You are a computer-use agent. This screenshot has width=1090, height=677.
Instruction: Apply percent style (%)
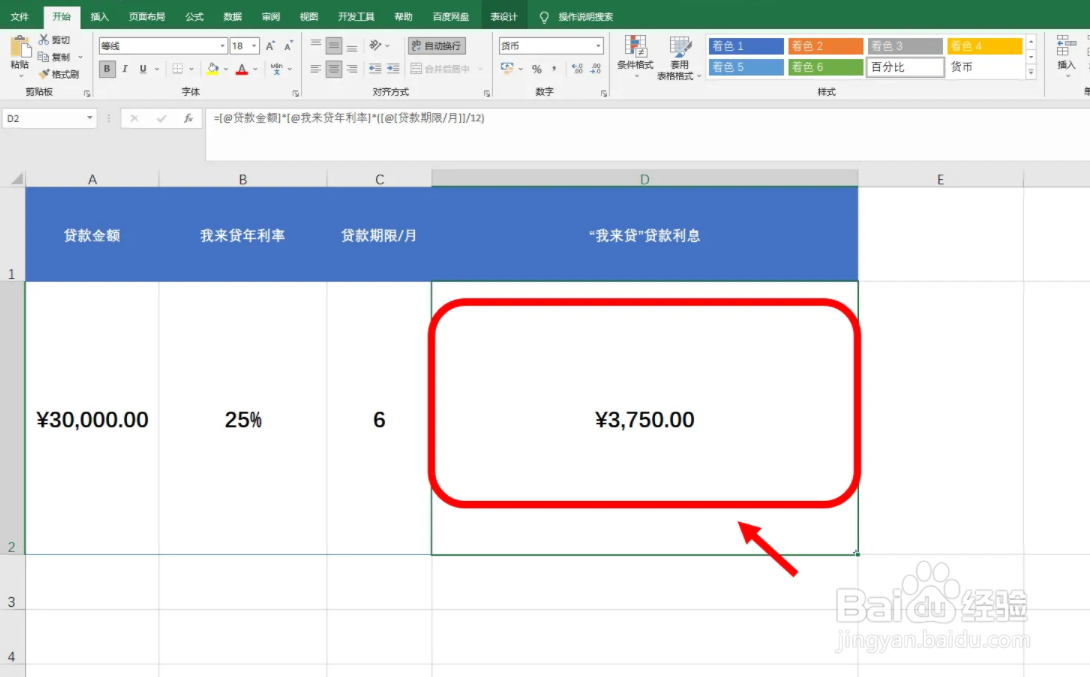point(537,69)
